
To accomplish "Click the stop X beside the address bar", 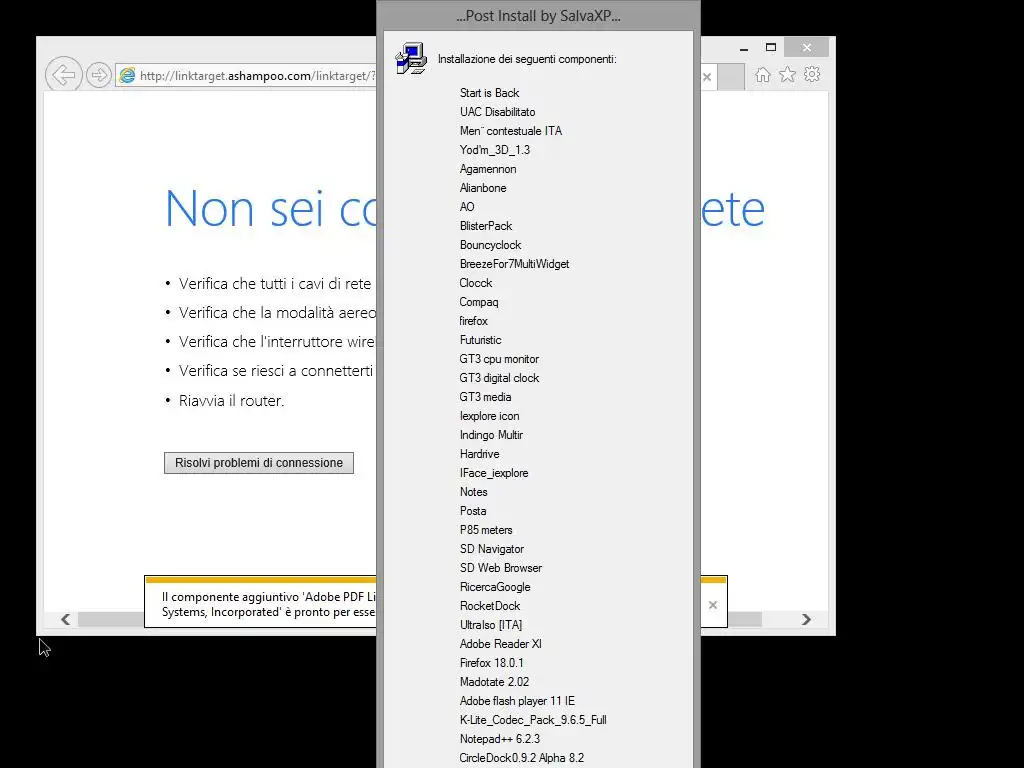I will [x=707, y=77].
